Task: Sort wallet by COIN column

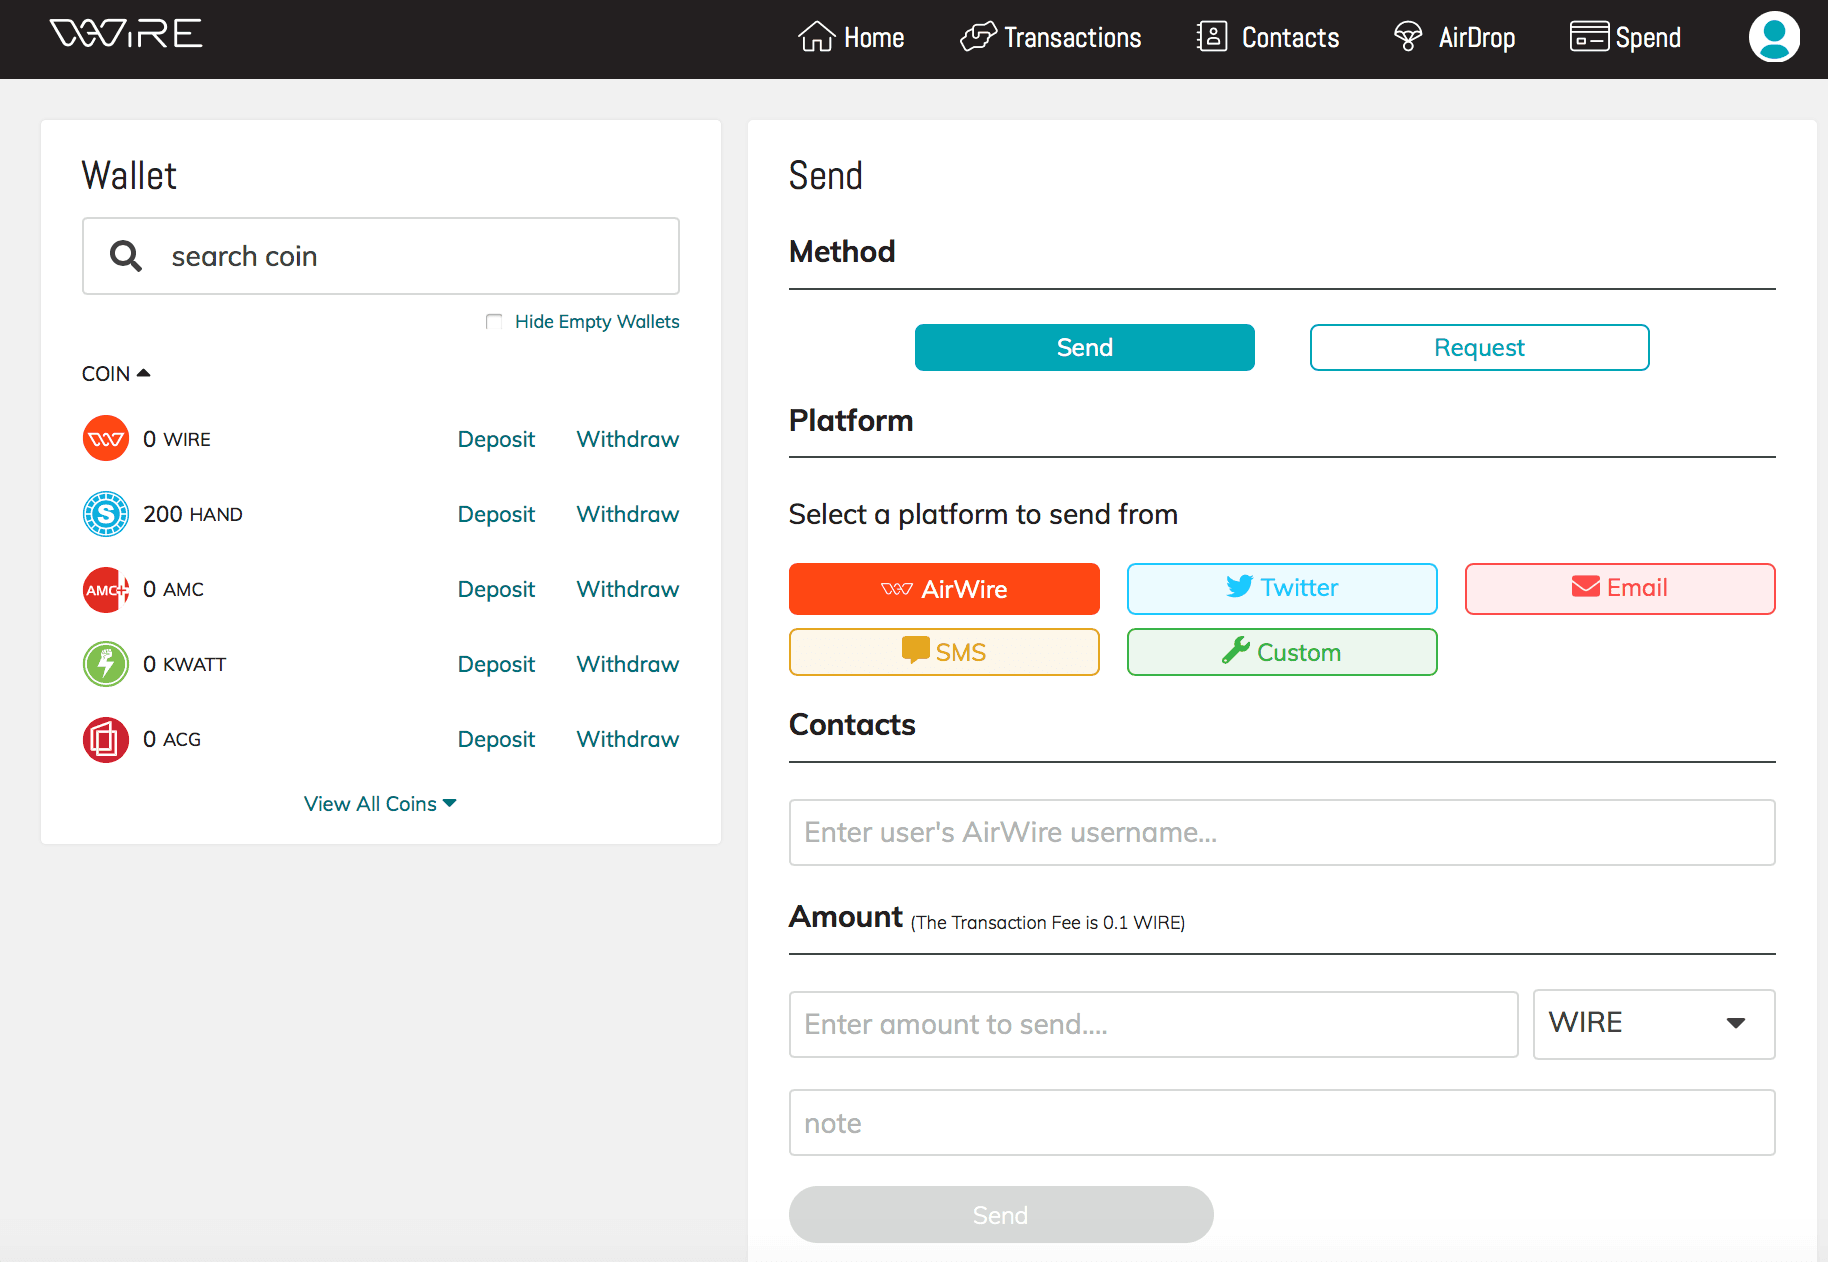Action: pyautogui.click(x=116, y=373)
